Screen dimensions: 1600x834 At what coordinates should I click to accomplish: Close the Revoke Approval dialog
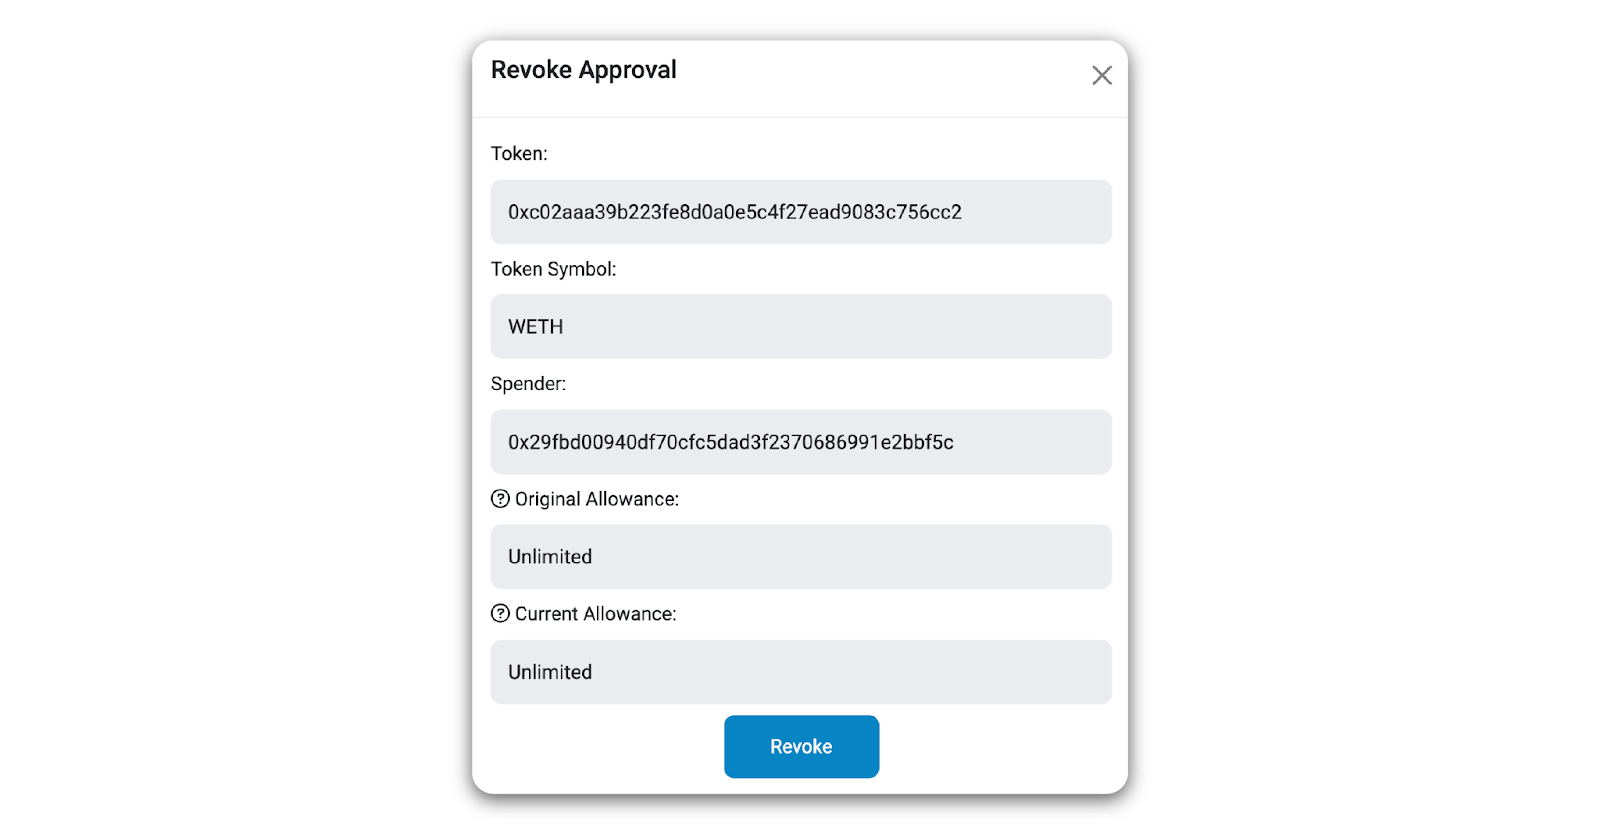click(x=1101, y=75)
